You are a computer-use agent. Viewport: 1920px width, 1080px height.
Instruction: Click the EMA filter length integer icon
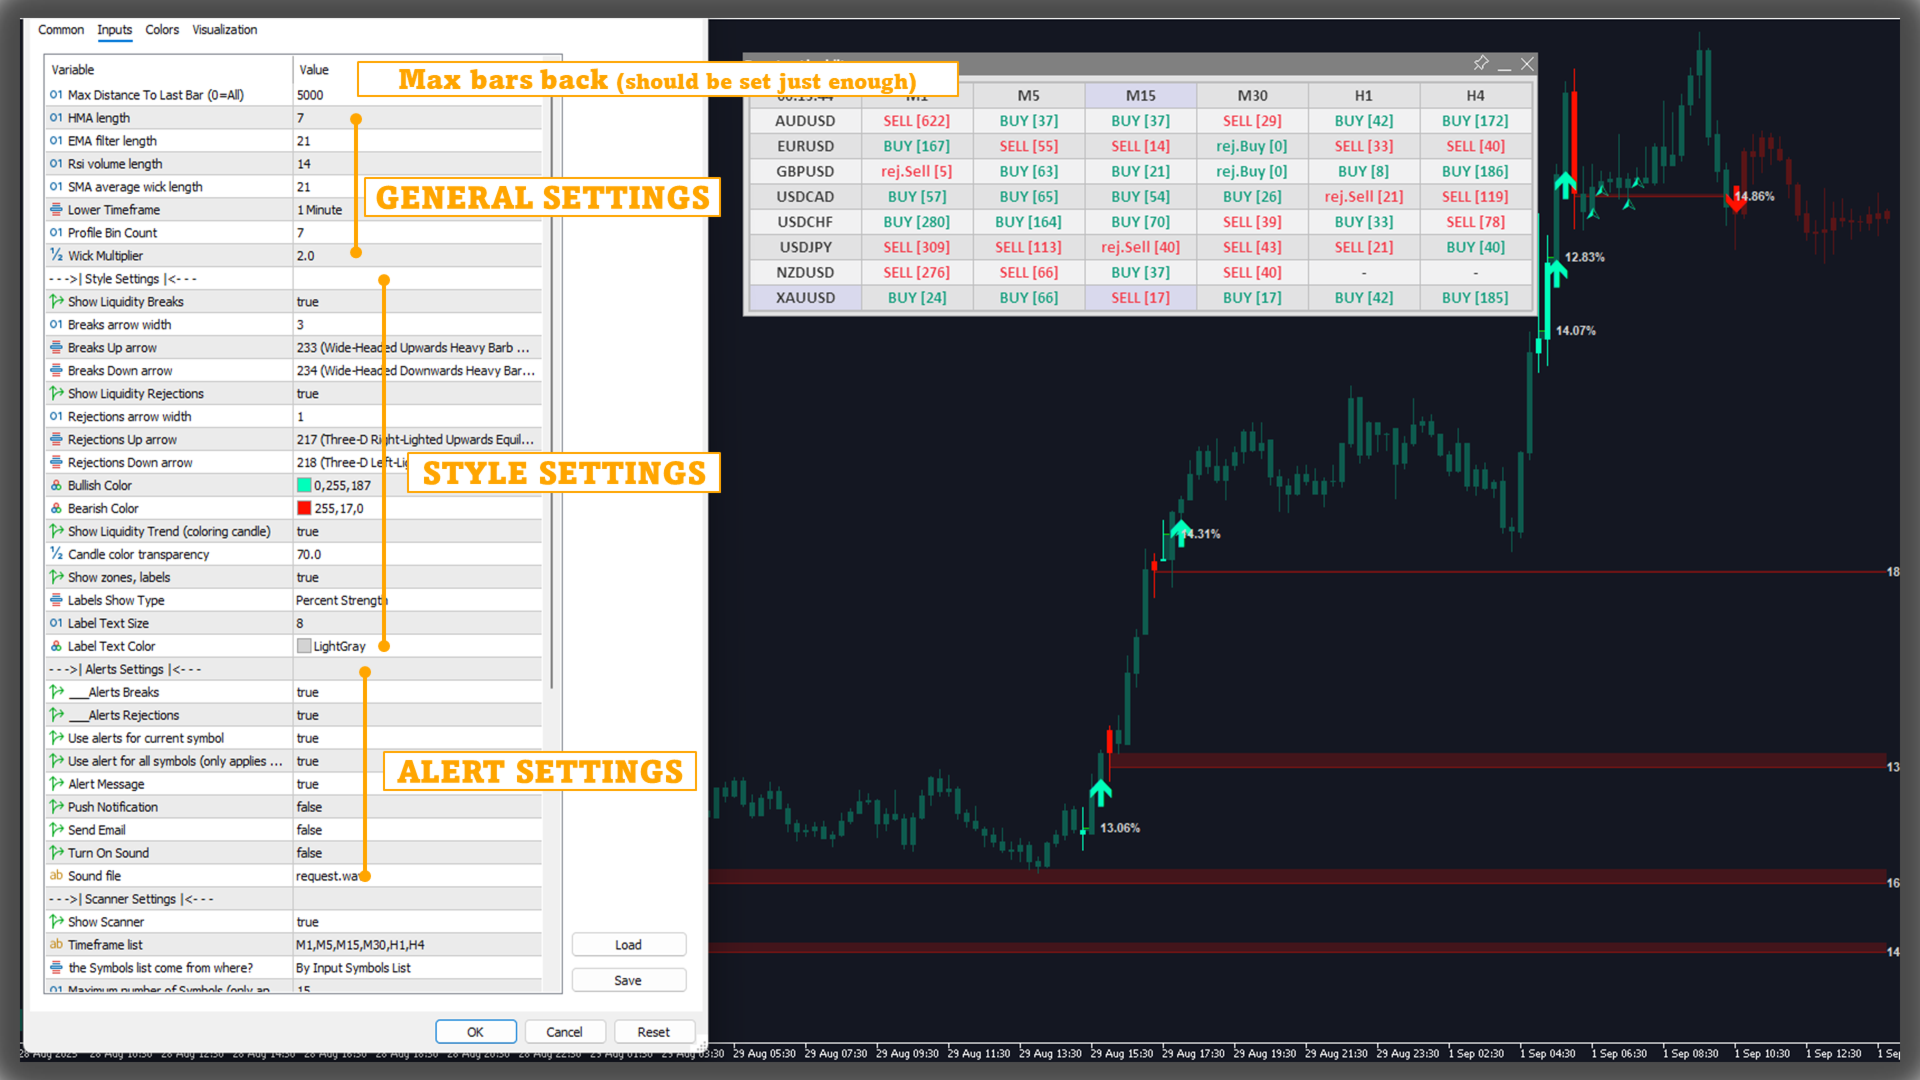pyautogui.click(x=56, y=141)
